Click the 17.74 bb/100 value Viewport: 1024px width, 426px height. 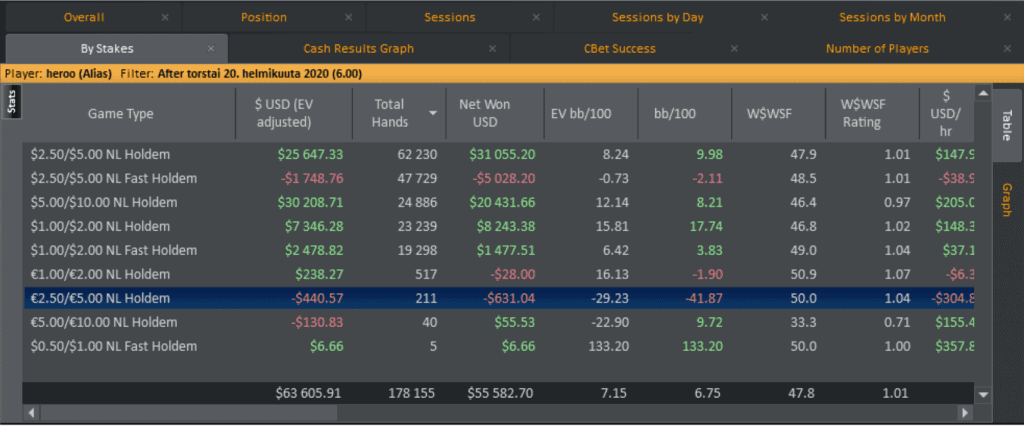[x=708, y=227]
